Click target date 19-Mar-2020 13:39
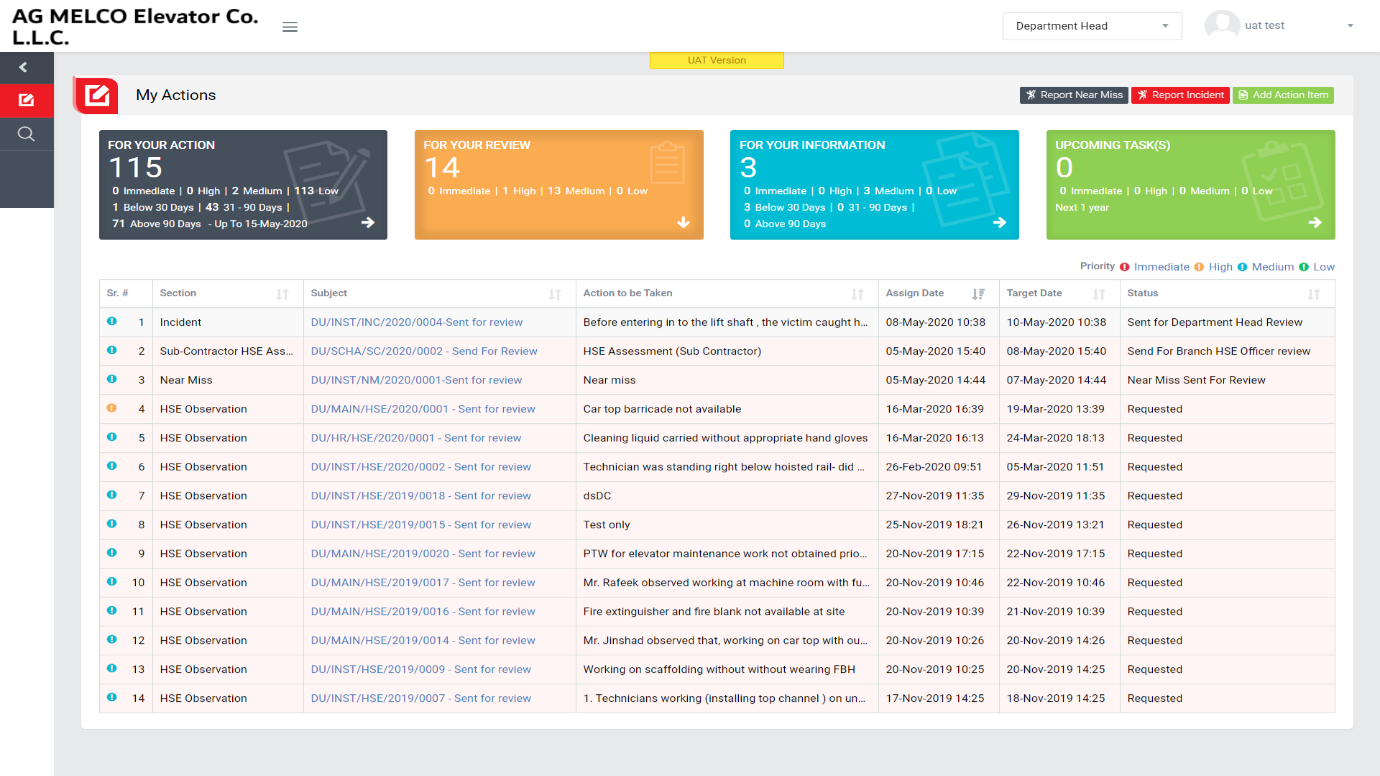 (1056, 409)
